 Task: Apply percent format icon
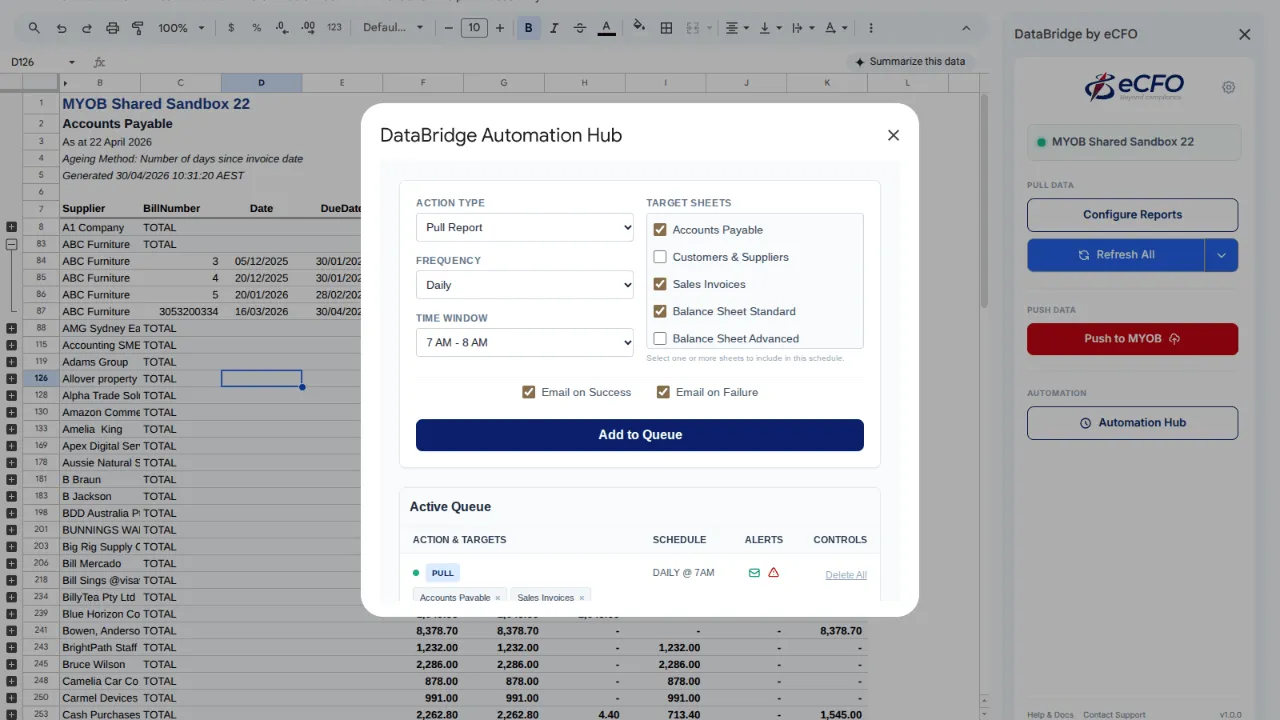257,28
